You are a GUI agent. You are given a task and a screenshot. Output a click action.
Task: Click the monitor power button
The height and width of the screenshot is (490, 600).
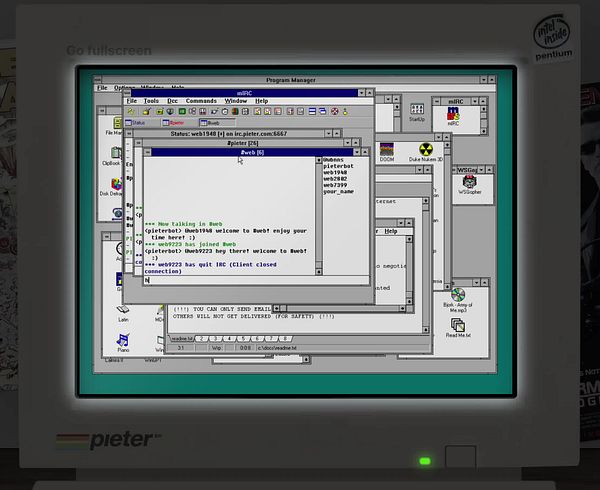coord(460,456)
